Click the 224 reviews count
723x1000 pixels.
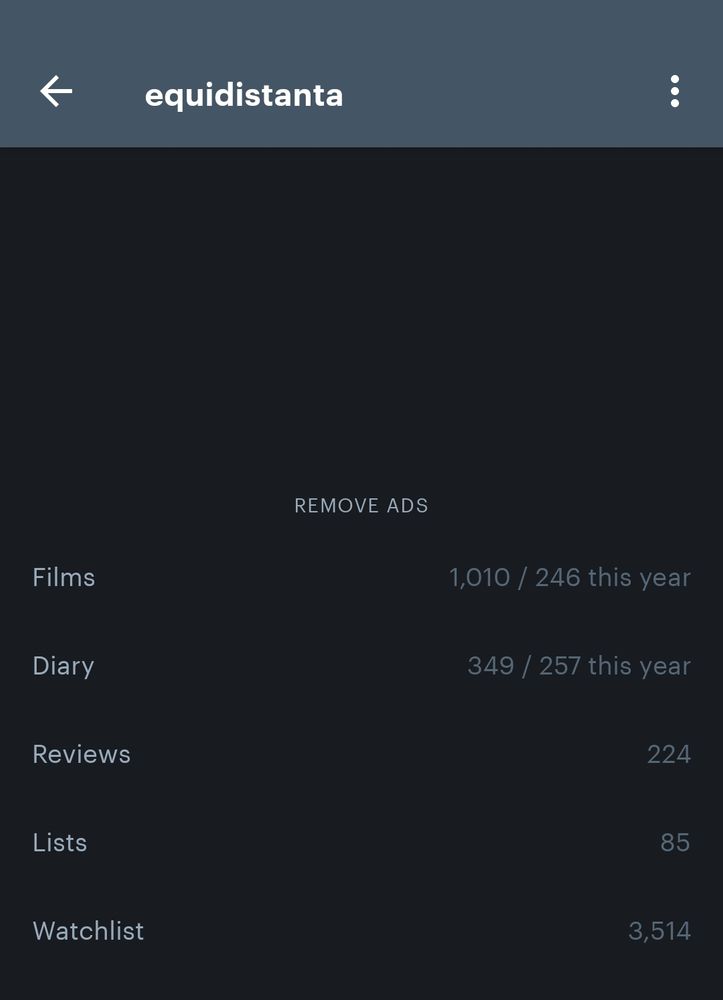pyautogui.click(x=668, y=754)
